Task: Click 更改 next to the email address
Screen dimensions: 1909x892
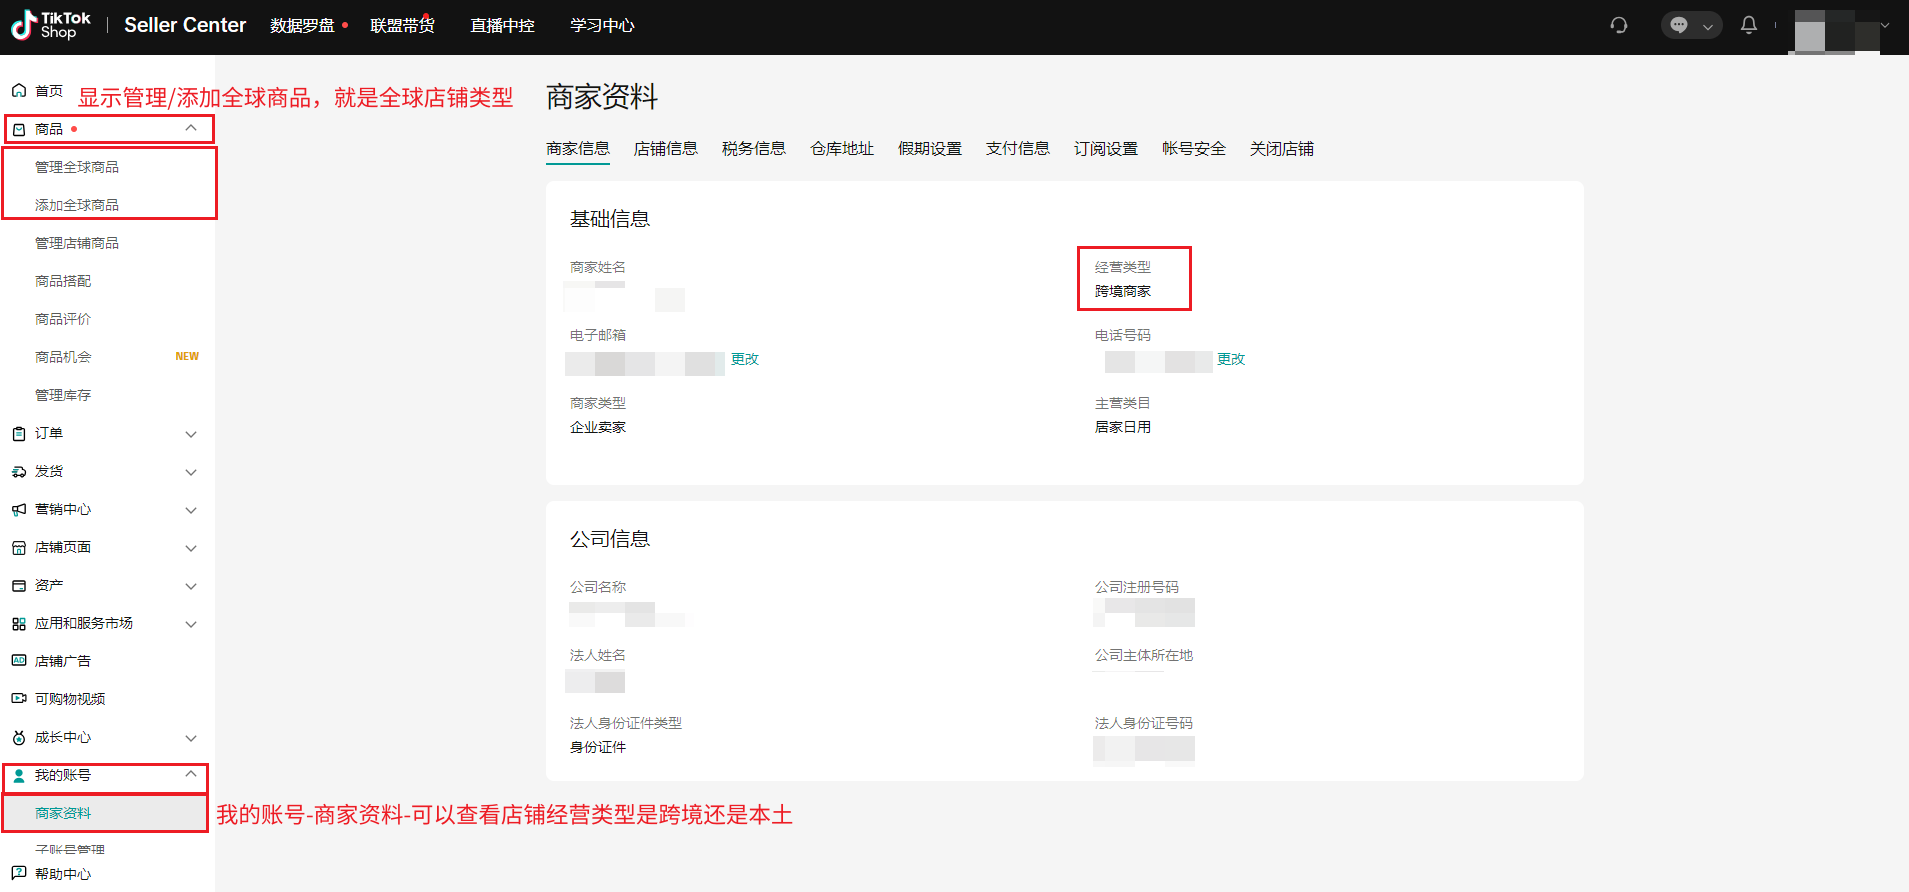Action: point(744,359)
